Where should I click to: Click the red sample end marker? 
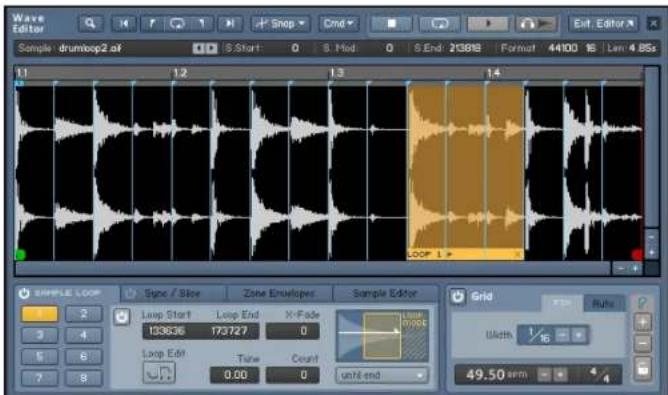pos(637,255)
